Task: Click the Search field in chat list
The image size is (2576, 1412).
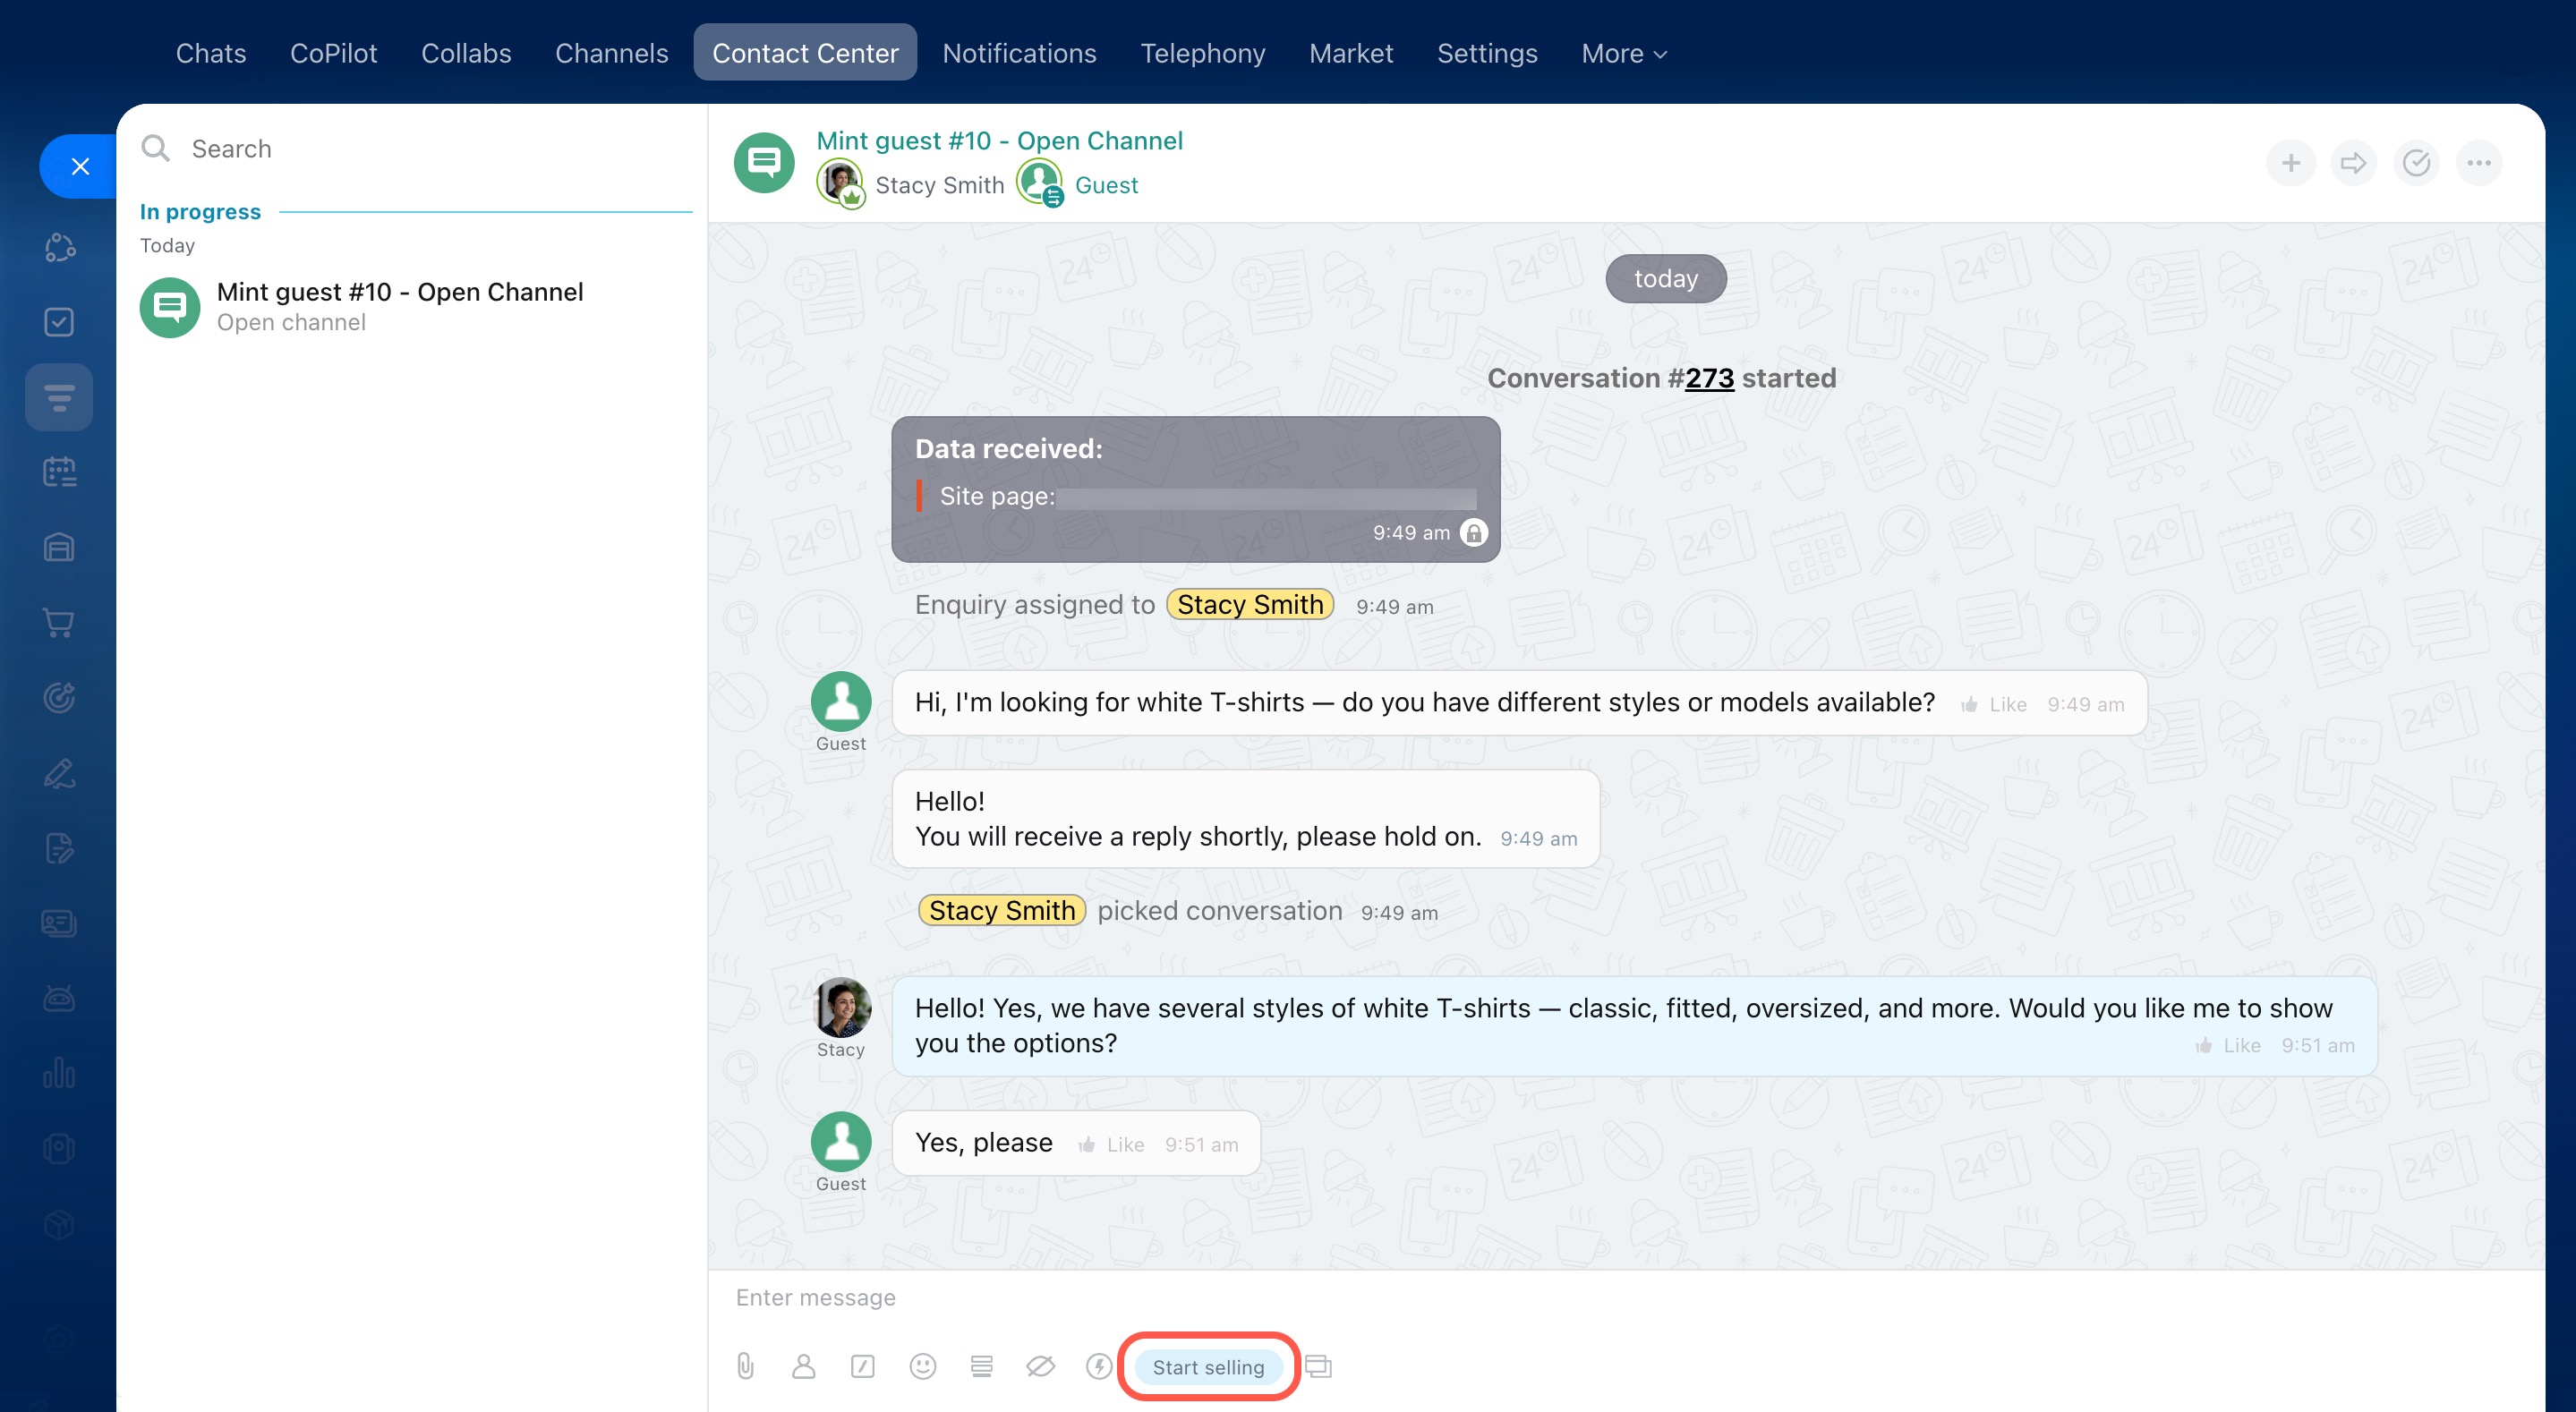Action: click(x=420, y=149)
